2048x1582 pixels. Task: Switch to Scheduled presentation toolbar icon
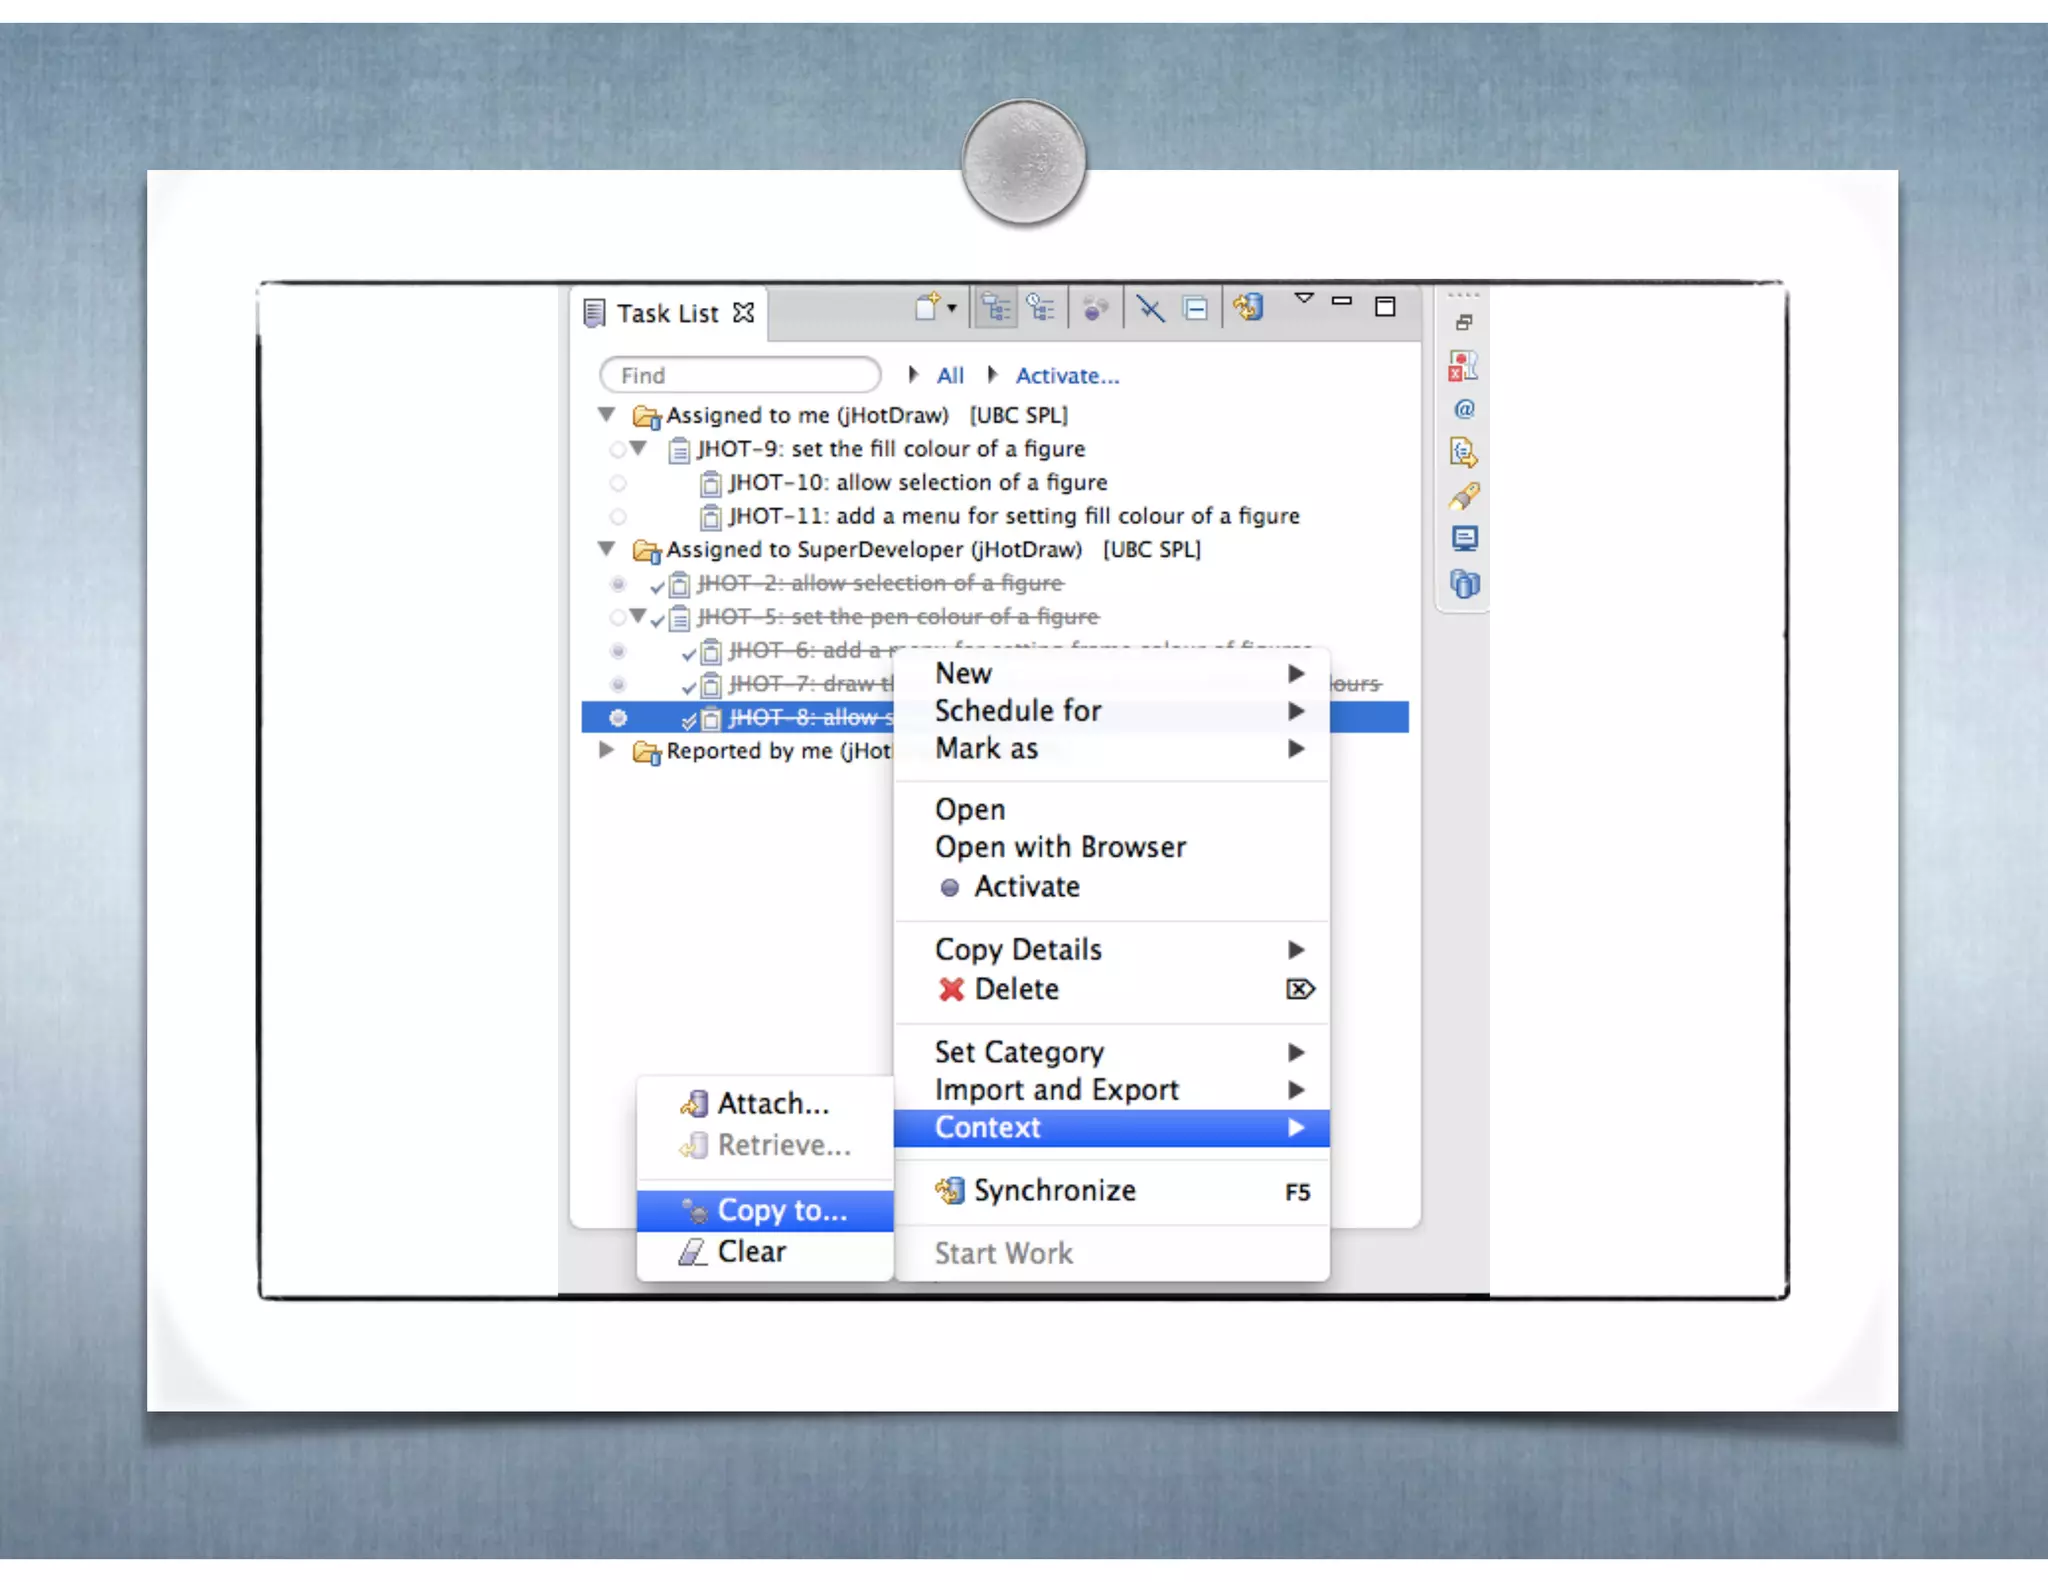[1041, 308]
